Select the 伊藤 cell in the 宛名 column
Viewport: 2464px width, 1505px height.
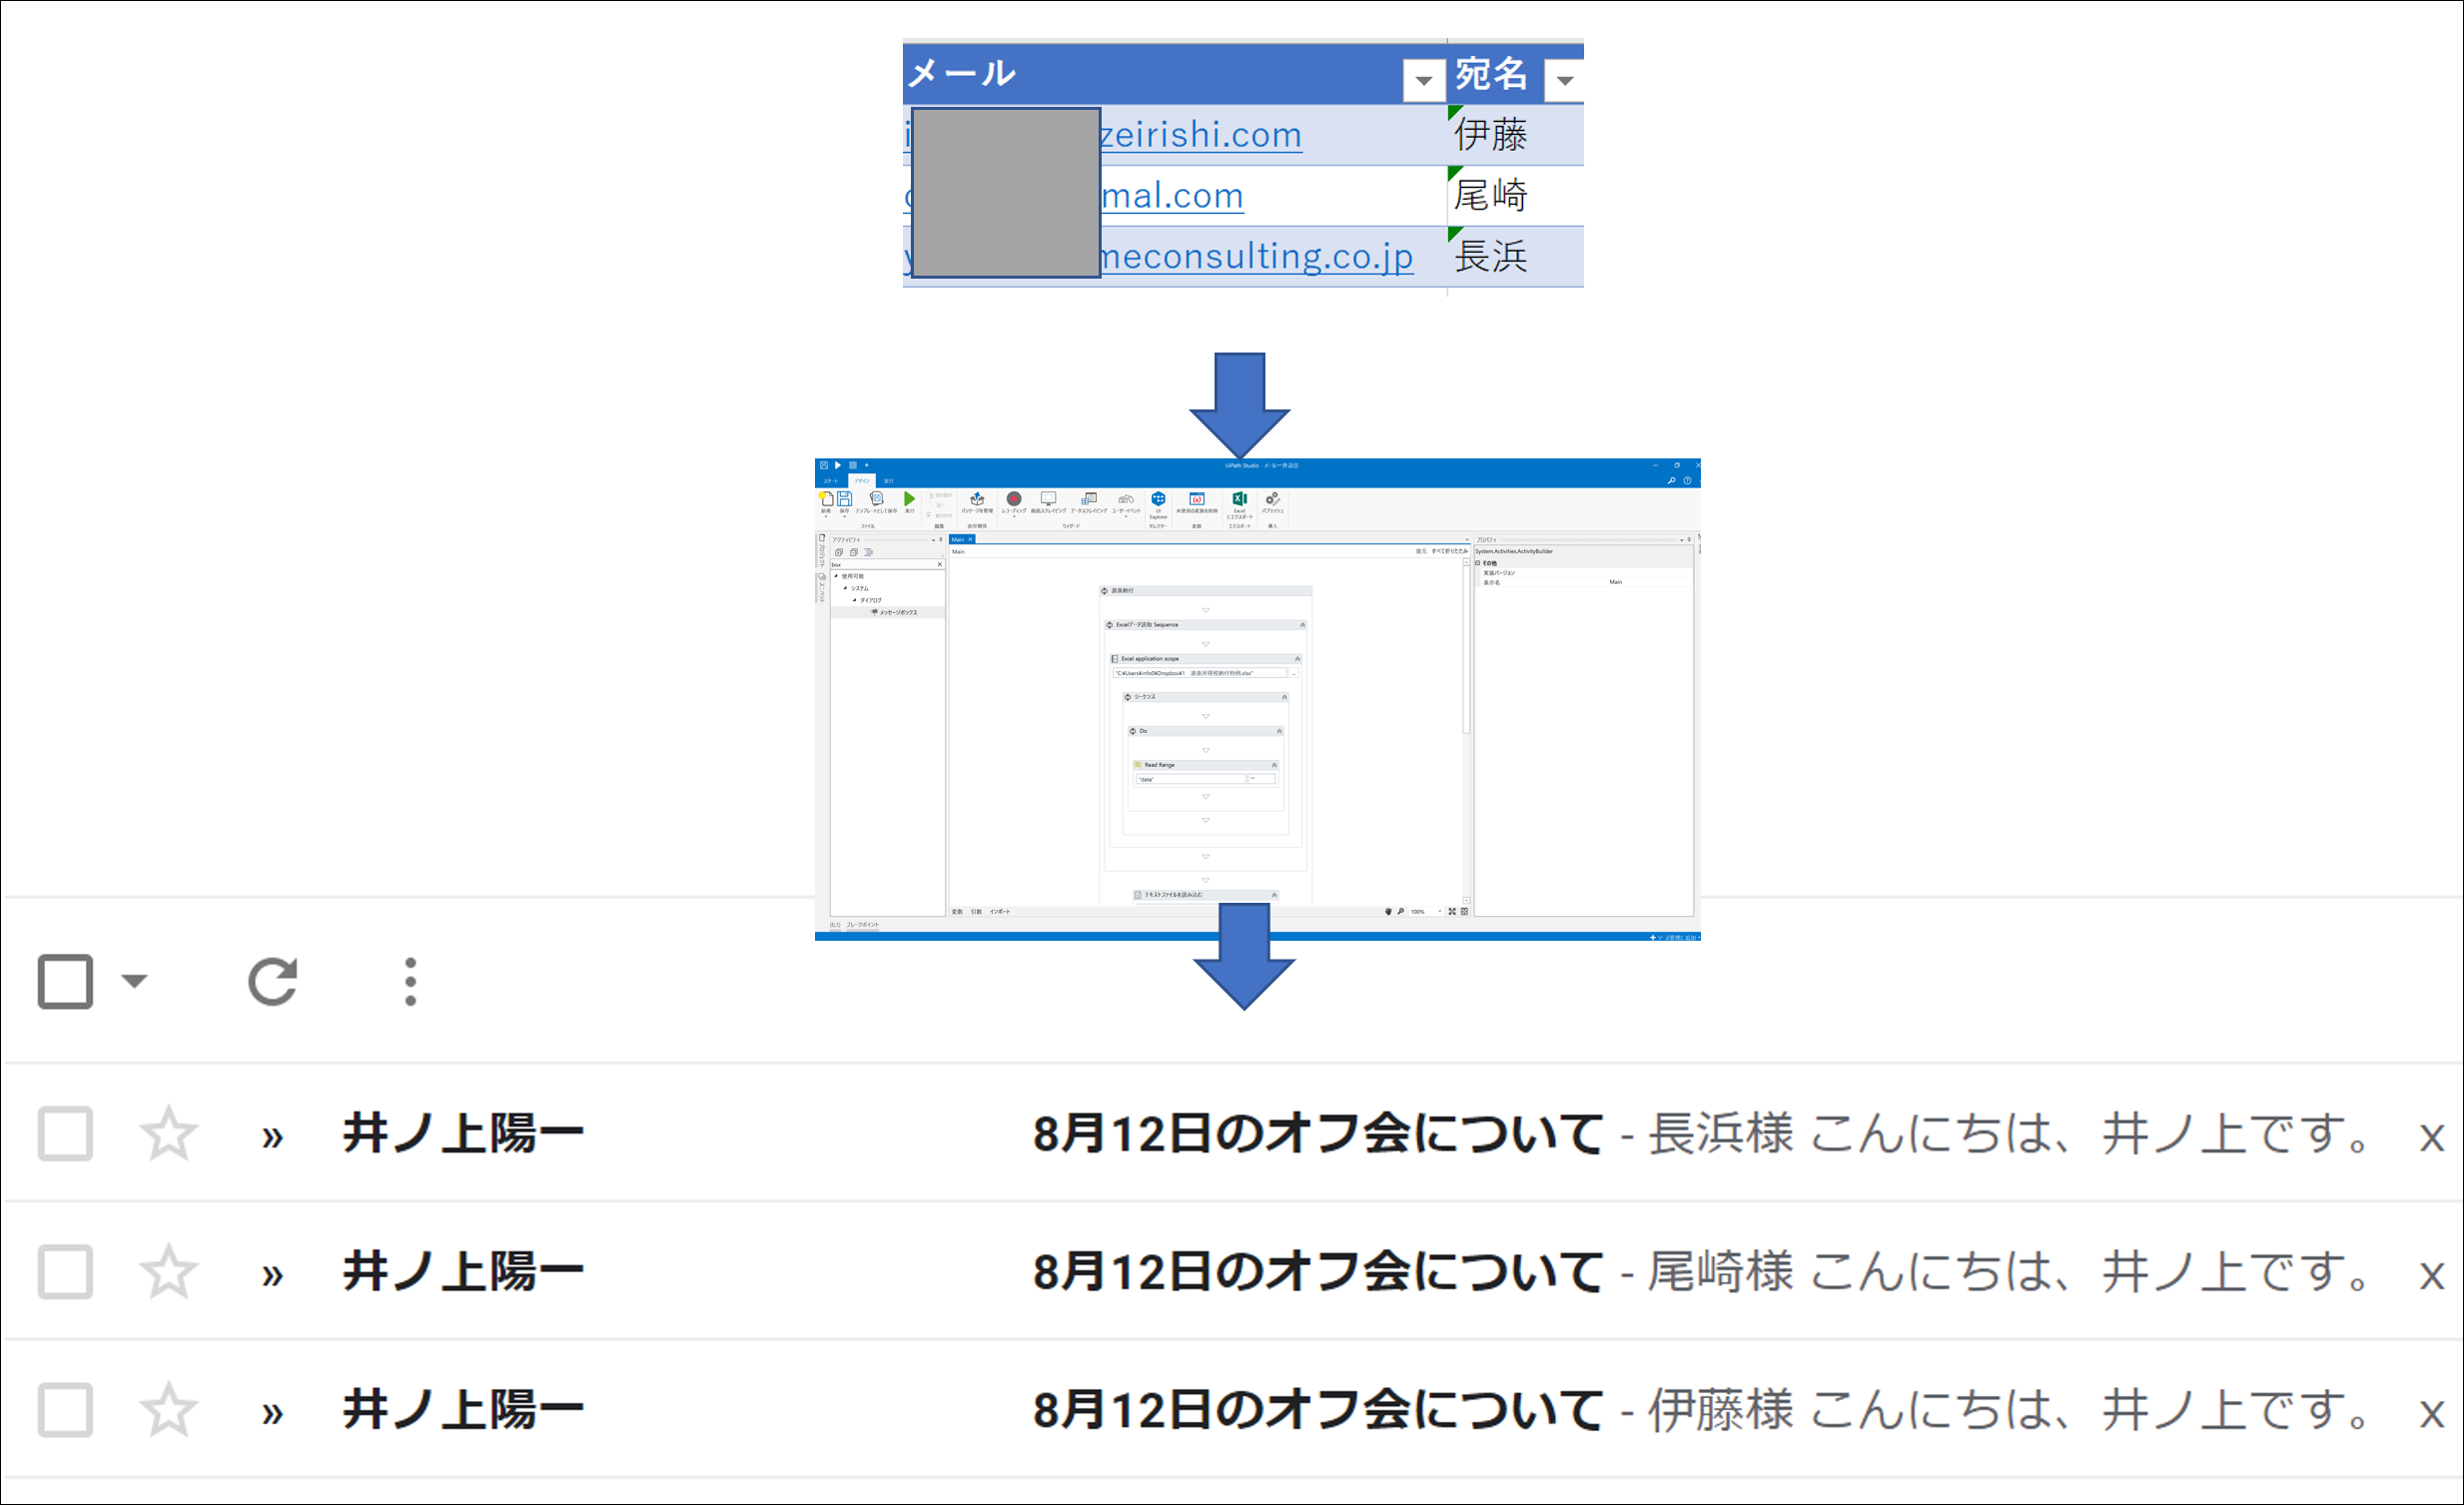click(1515, 134)
